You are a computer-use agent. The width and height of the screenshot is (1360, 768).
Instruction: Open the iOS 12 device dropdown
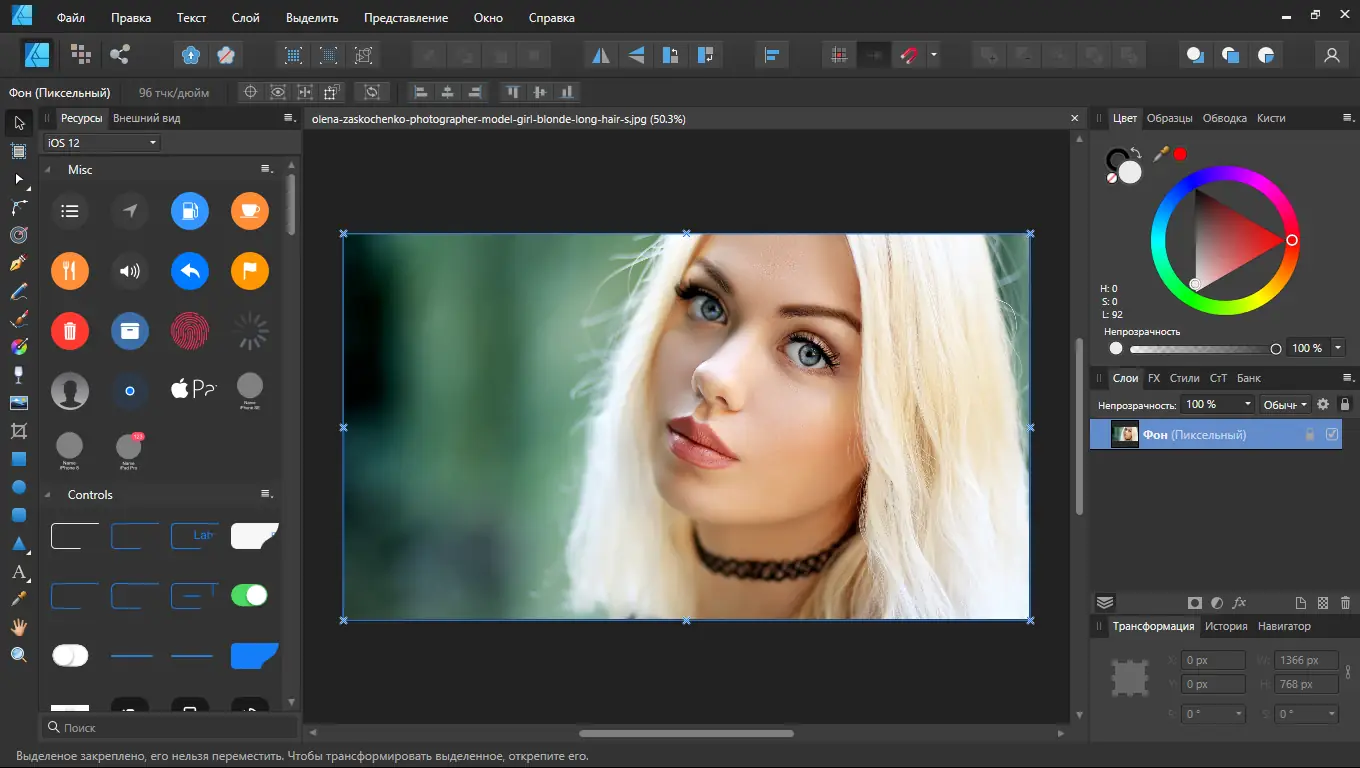point(100,142)
